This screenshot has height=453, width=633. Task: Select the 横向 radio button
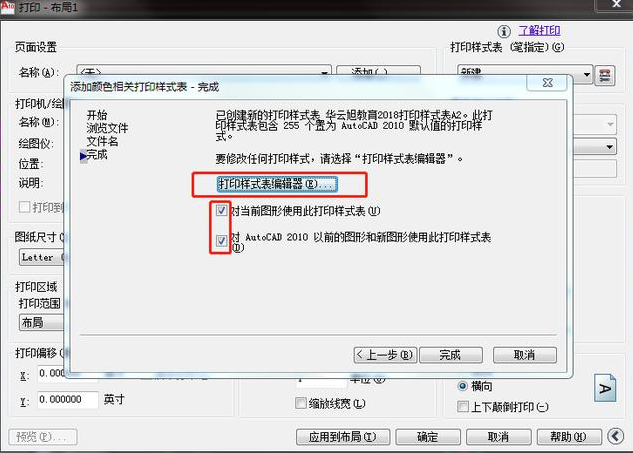[x=463, y=386]
